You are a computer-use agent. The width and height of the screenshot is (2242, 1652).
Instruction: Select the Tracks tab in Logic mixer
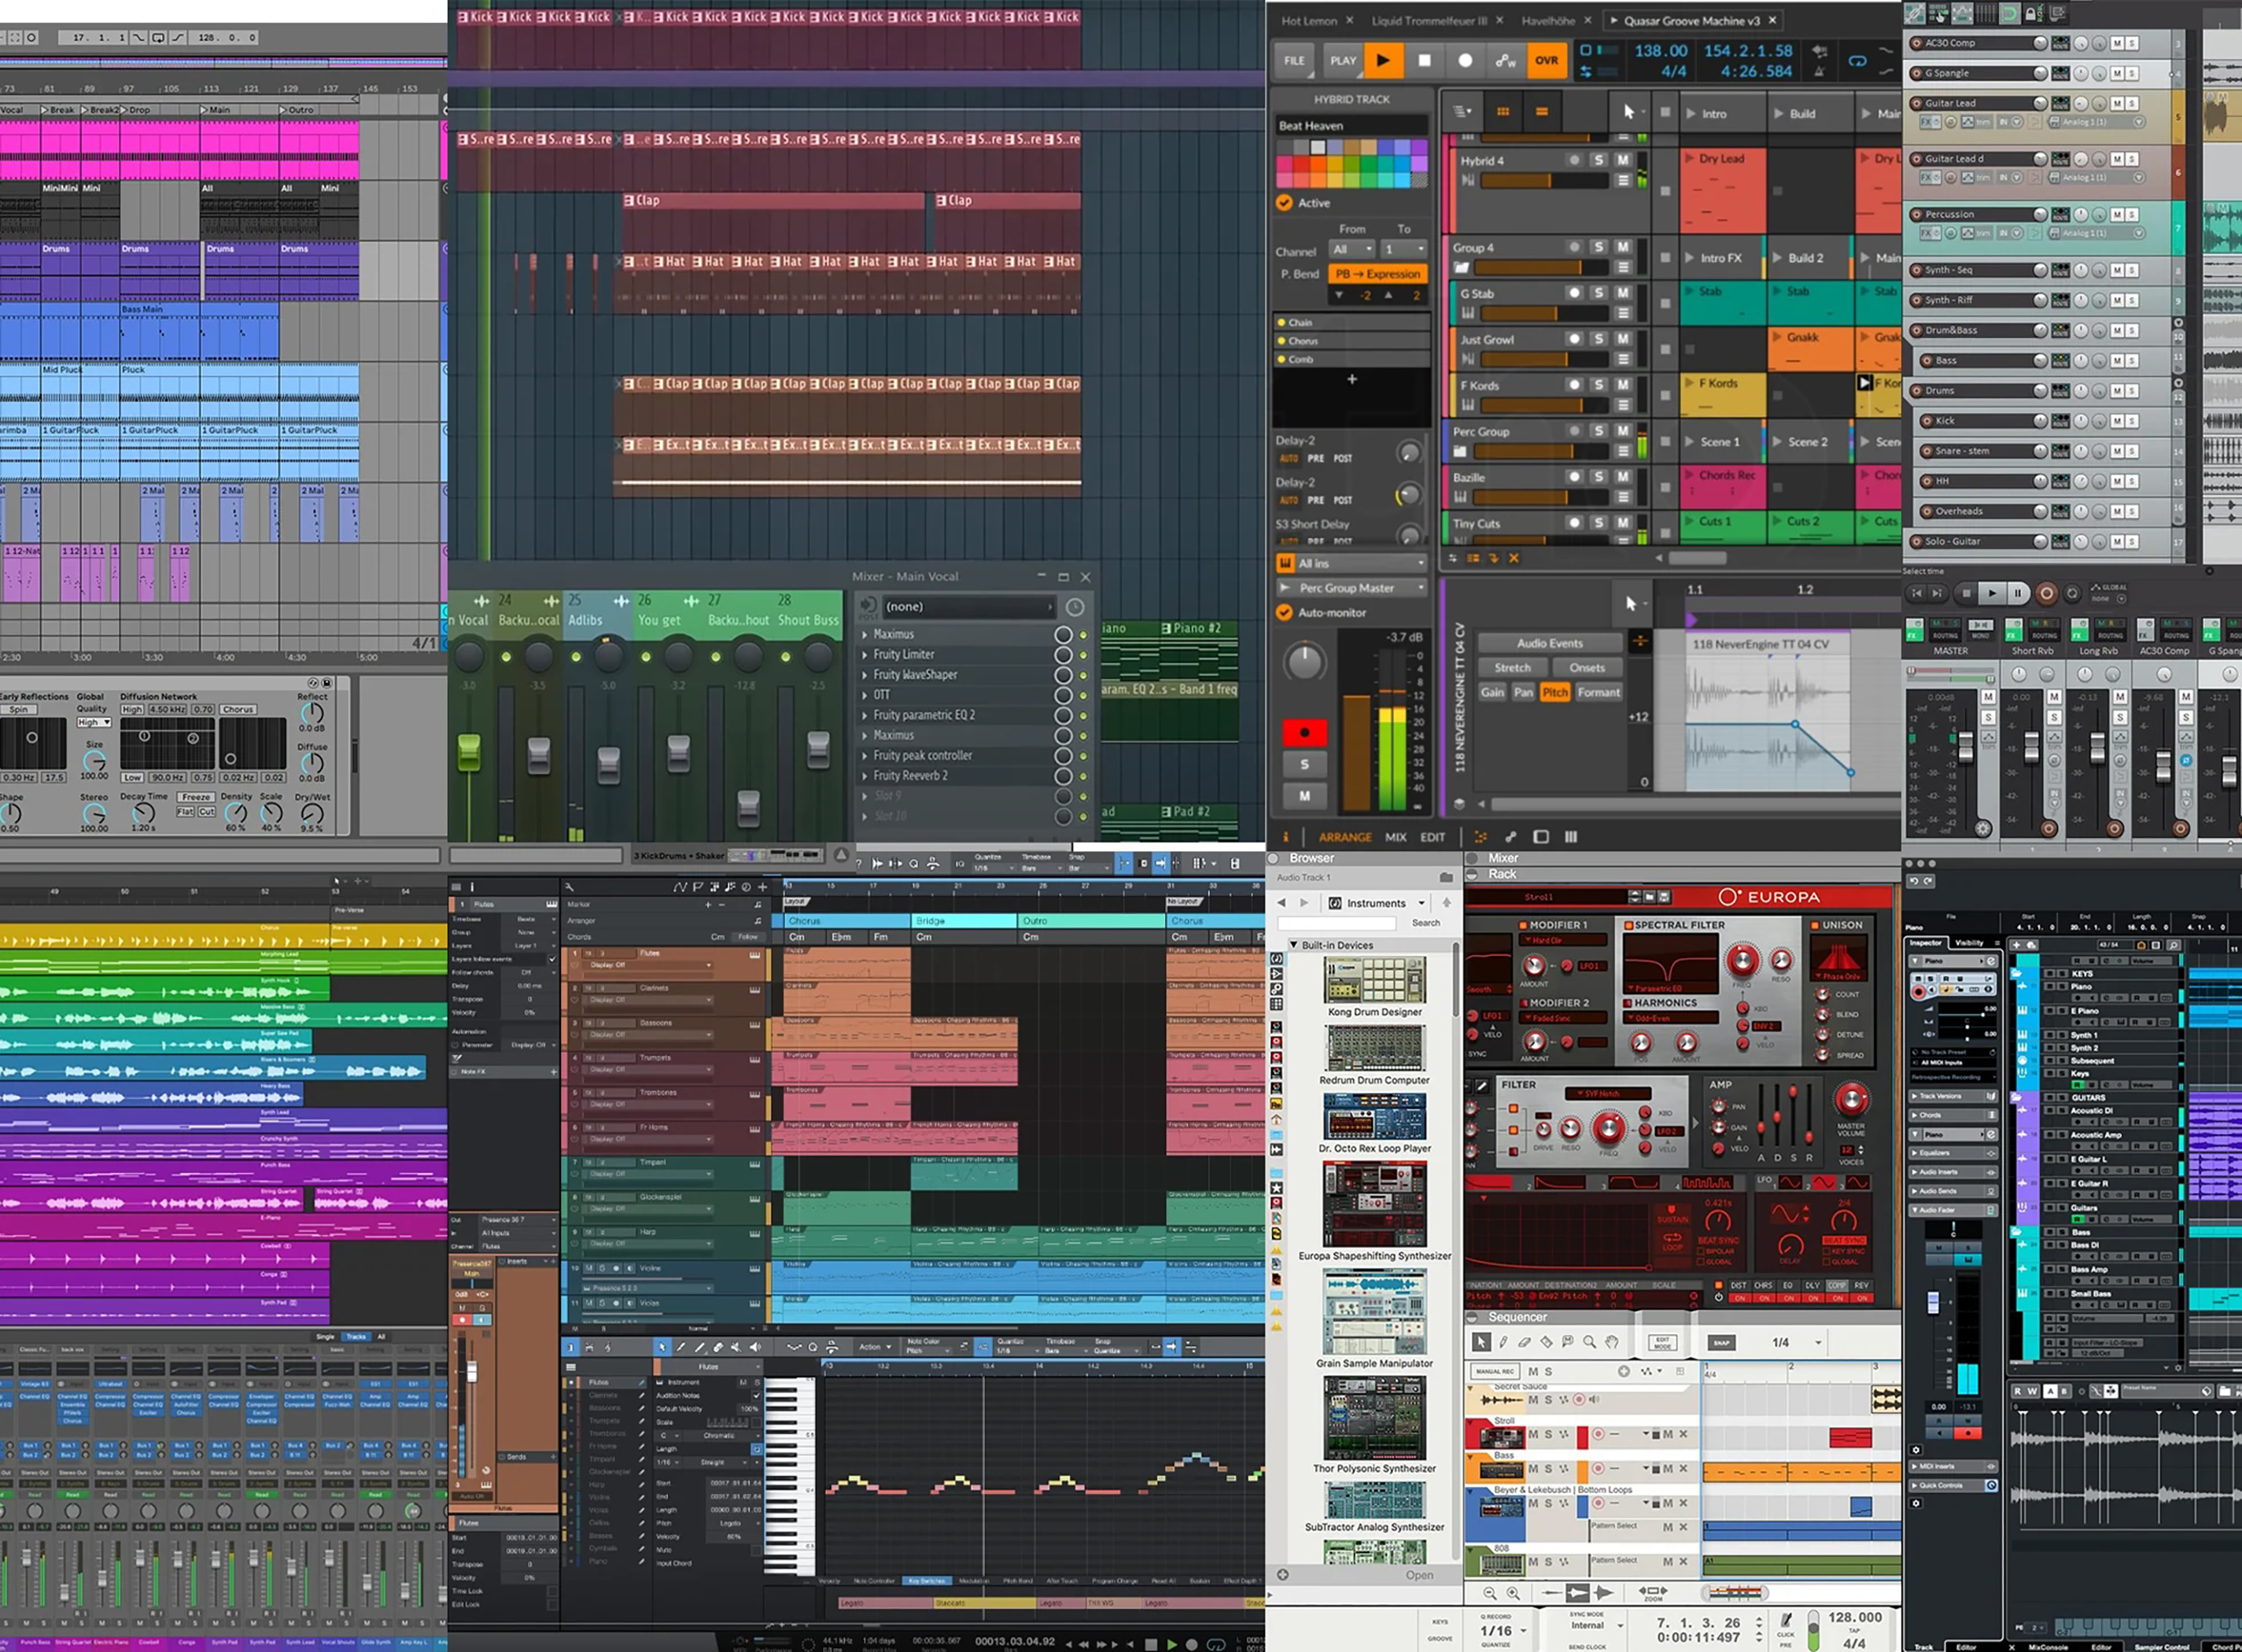pyautogui.click(x=356, y=1336)
